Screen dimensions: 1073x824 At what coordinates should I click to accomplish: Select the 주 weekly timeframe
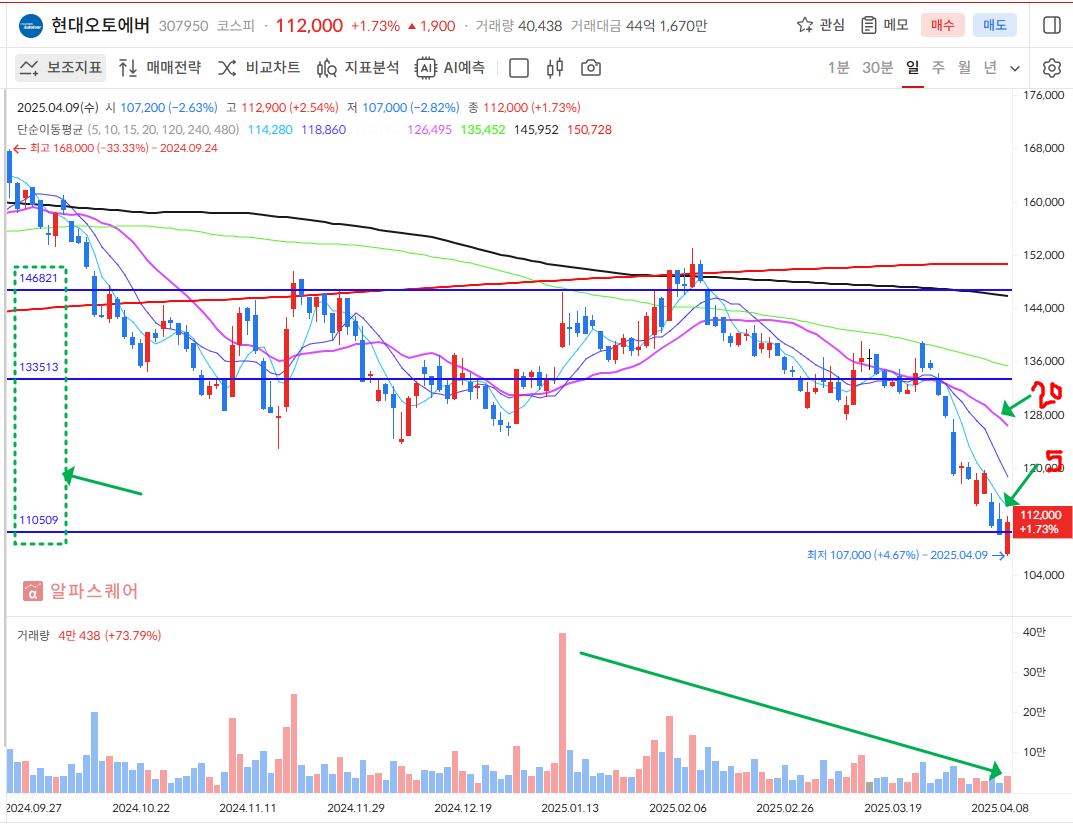pyautogui.click(x=938, y=68)
